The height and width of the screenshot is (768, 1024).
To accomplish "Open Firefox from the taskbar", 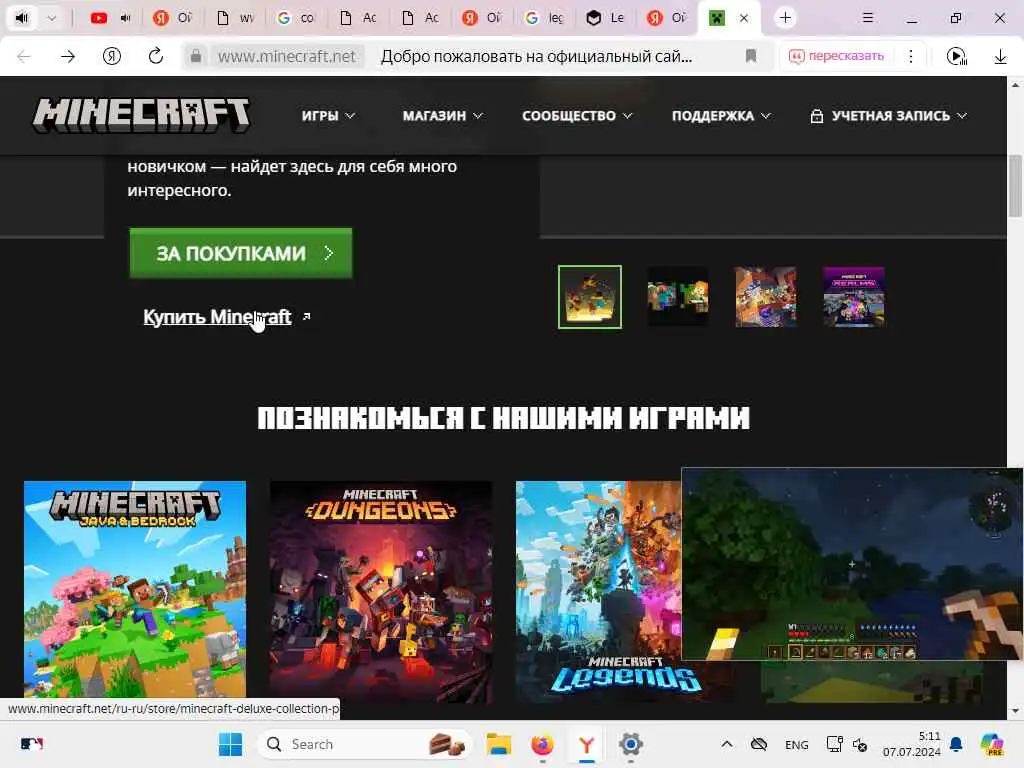I will 542,744.
